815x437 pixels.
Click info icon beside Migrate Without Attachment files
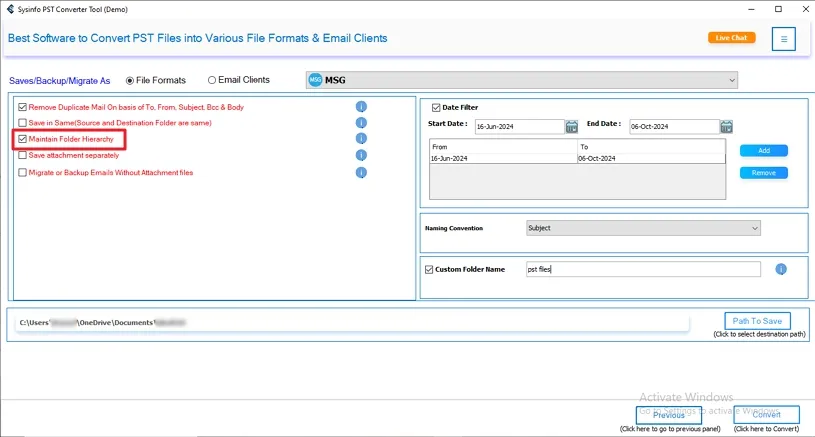coord(361,172)
